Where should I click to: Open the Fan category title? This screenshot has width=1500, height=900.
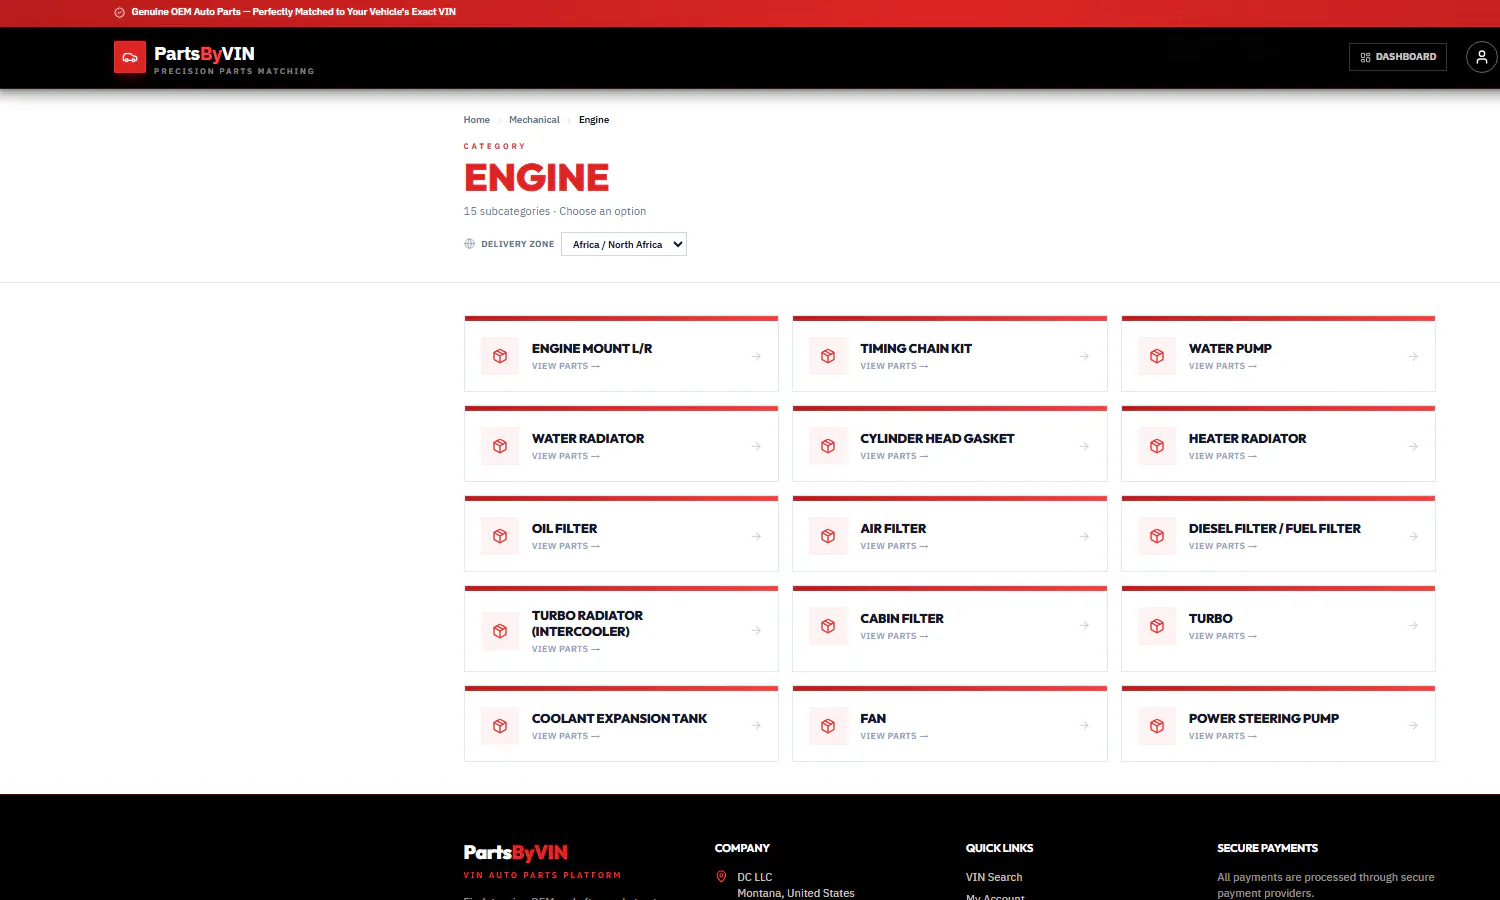click(x=873, y=719)
